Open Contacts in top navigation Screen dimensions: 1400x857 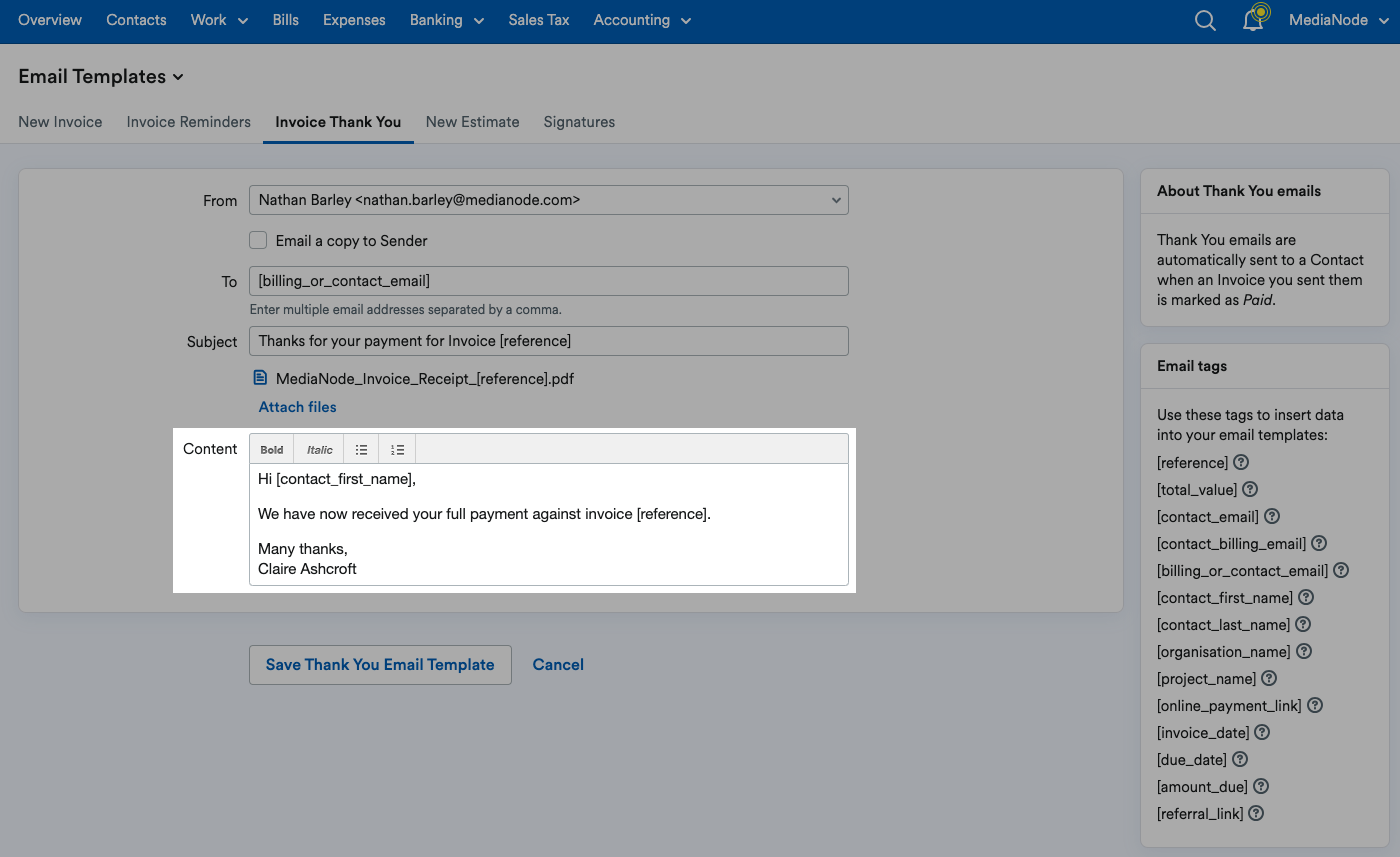click(x=136, y=20)
